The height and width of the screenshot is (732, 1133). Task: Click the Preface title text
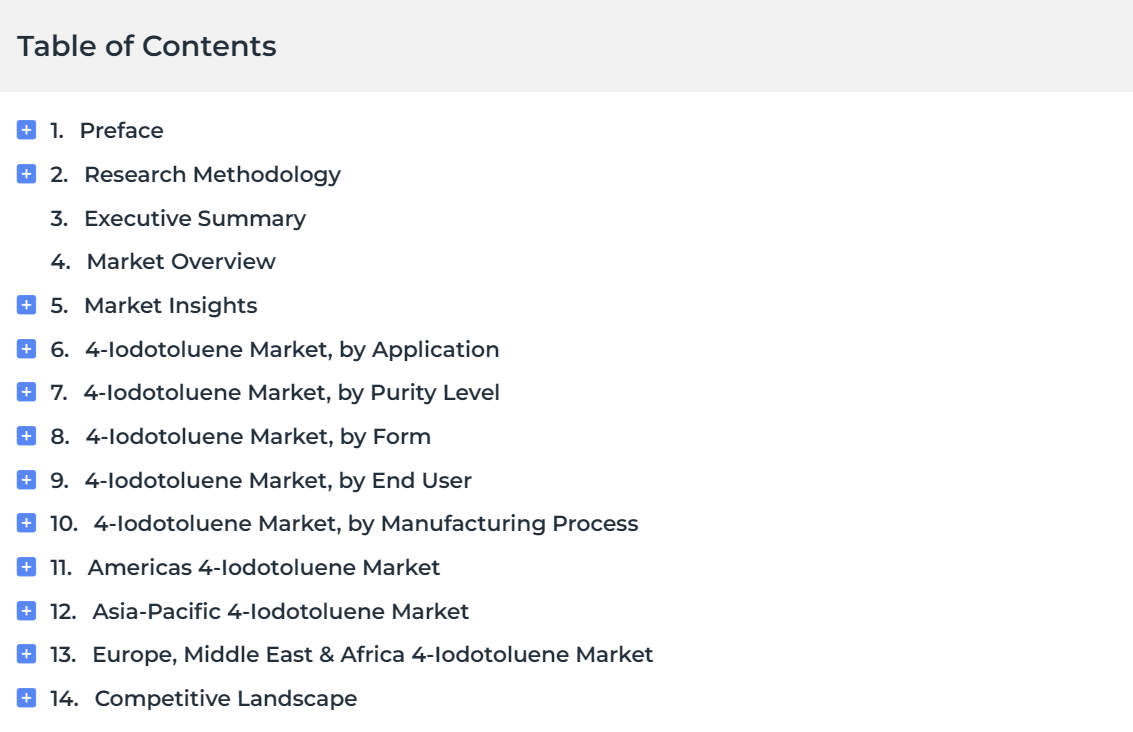[x=121, y=131]
